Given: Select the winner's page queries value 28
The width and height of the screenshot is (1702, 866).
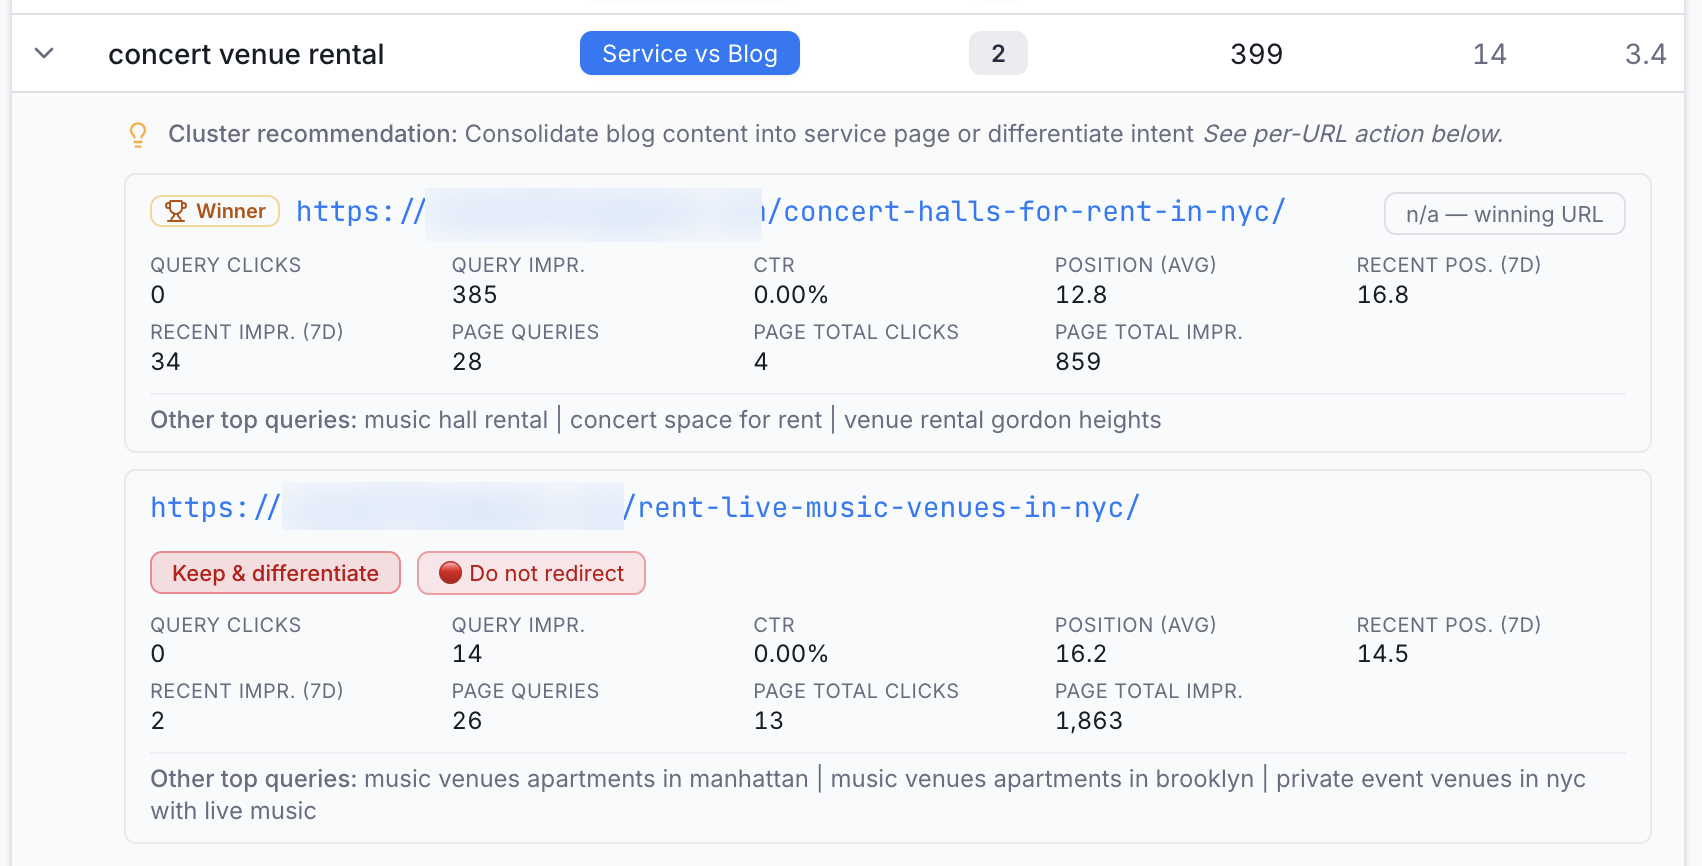Looking at the screenshot, I should pos(467,362).
